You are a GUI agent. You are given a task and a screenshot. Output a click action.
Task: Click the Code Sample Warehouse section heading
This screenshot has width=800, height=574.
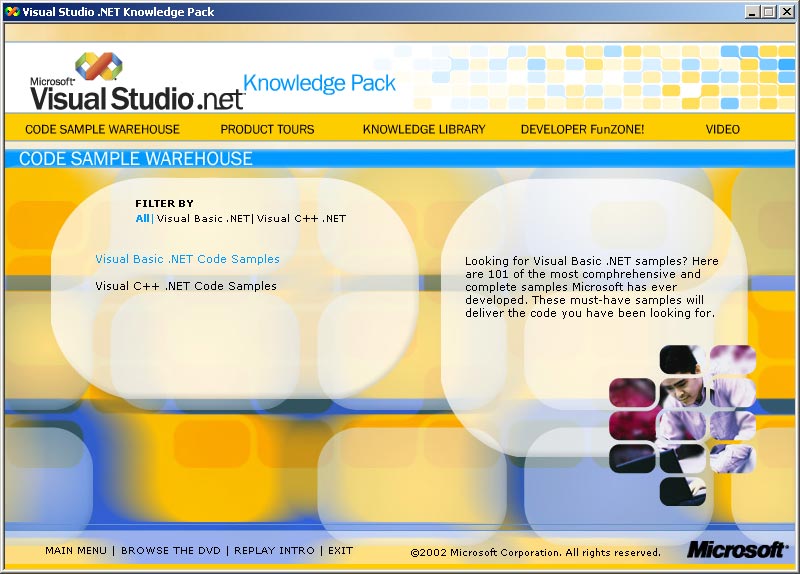pyautogui.click(x=136, y=159)
